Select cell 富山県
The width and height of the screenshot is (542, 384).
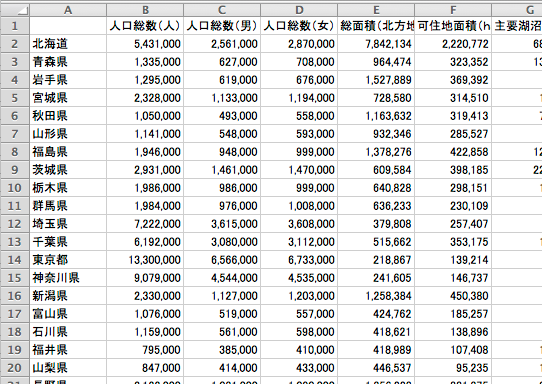68,313
